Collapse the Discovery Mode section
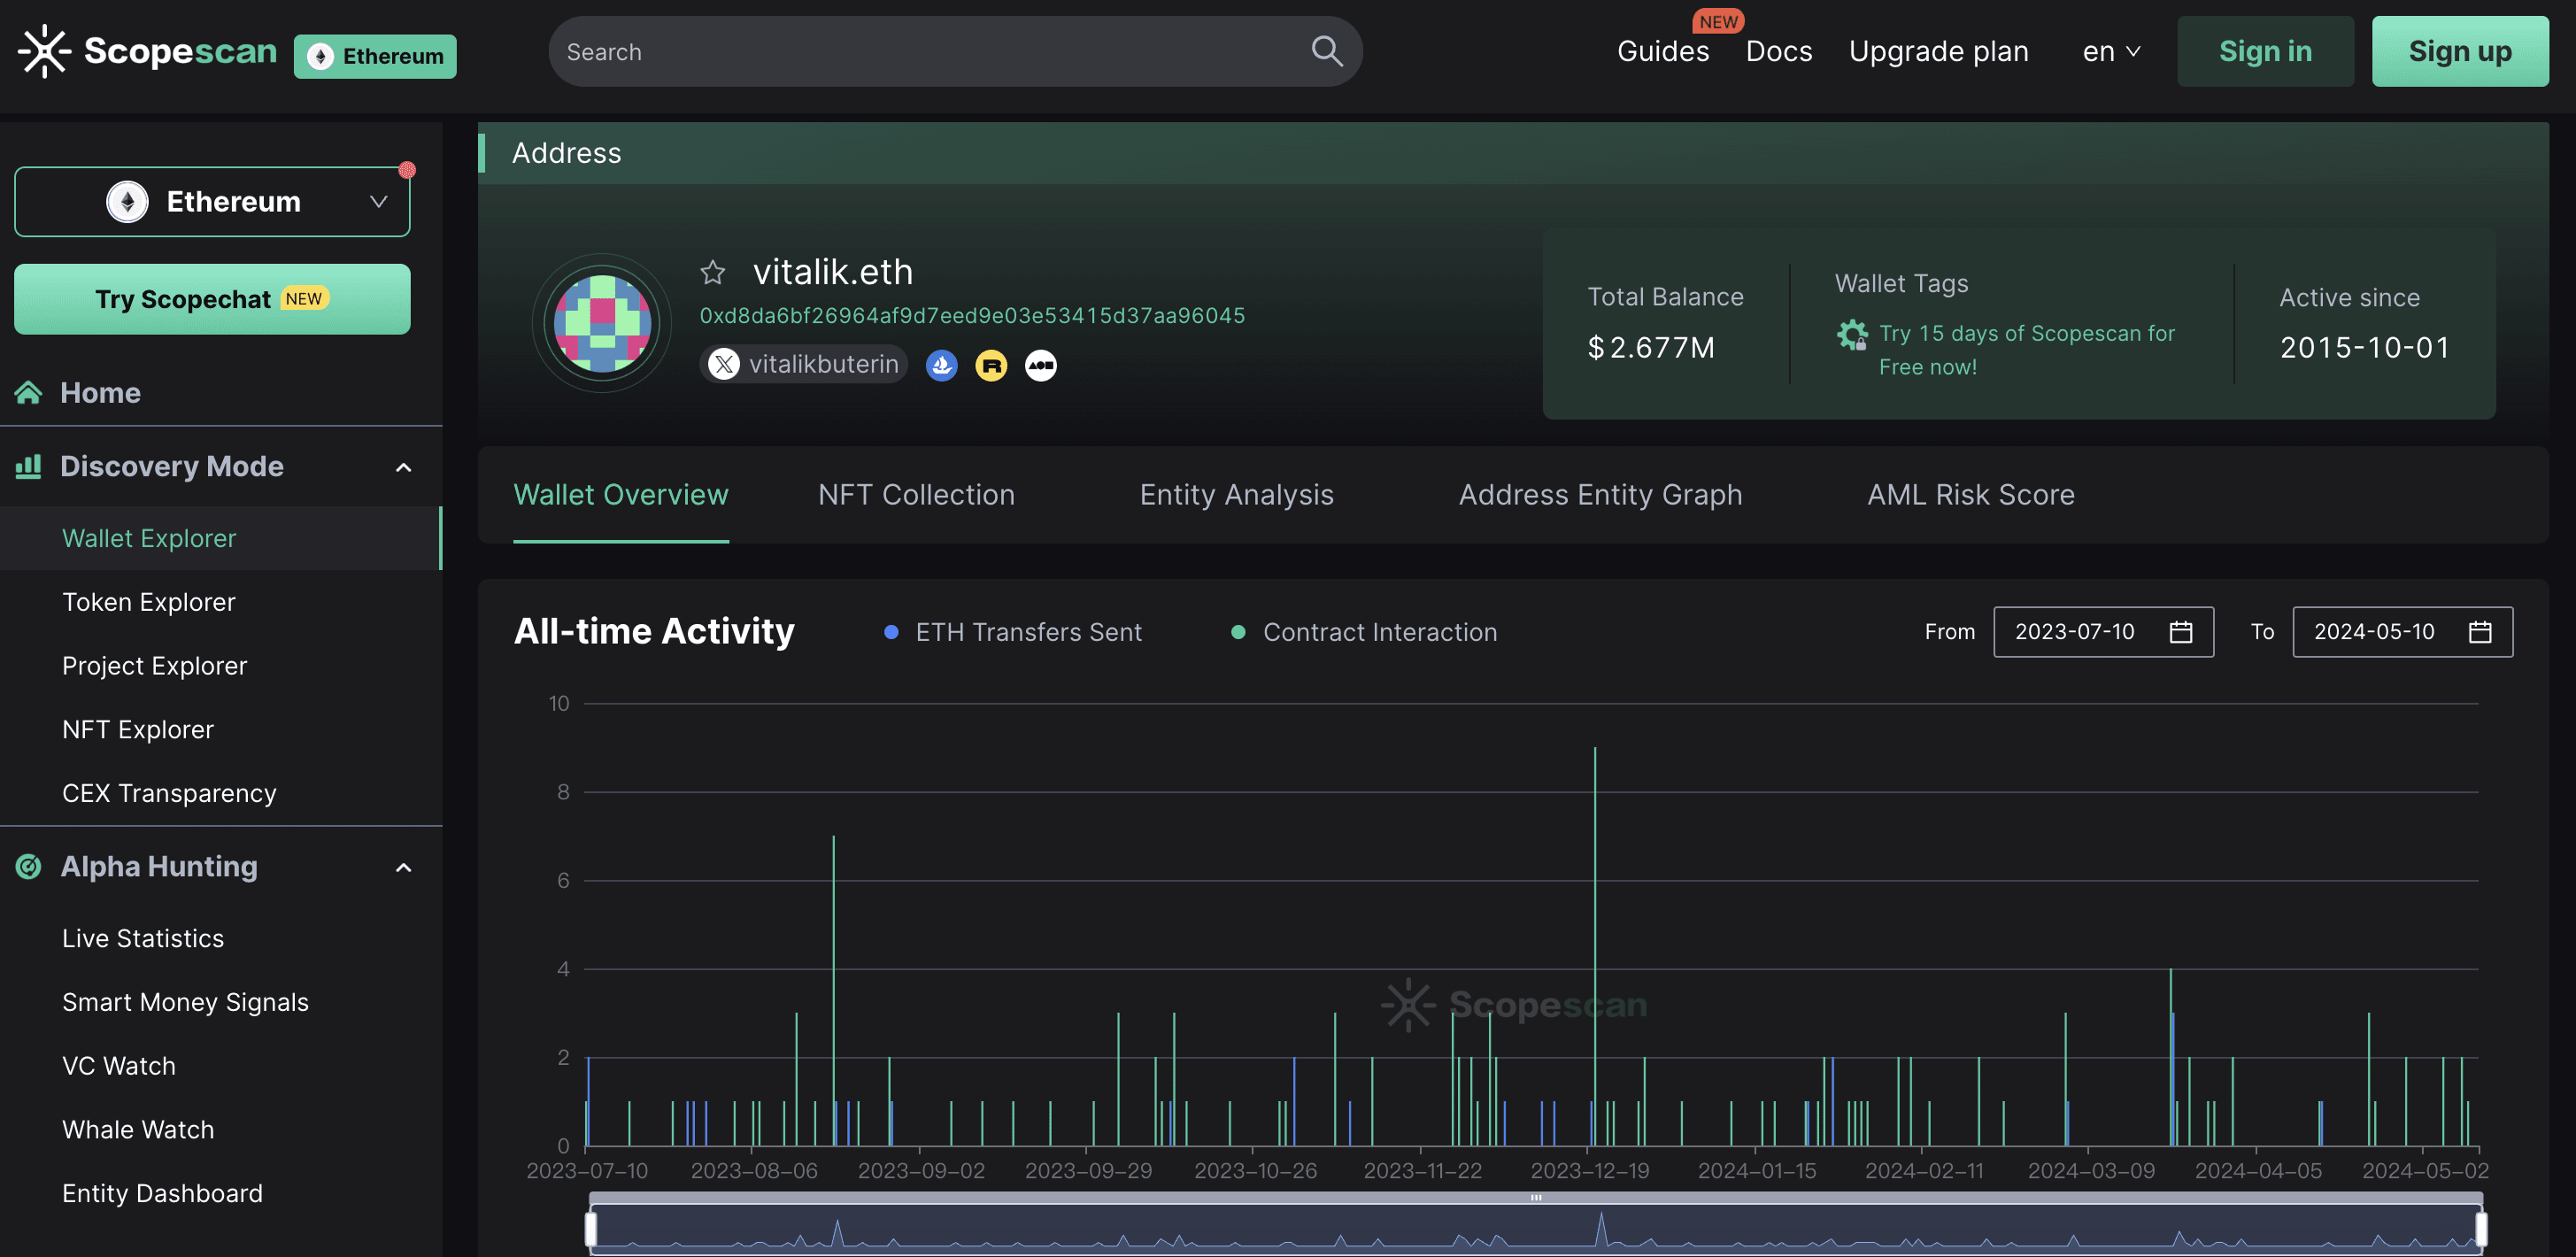Viewport: 2576px width, 1257px height. tap(403, 467)
